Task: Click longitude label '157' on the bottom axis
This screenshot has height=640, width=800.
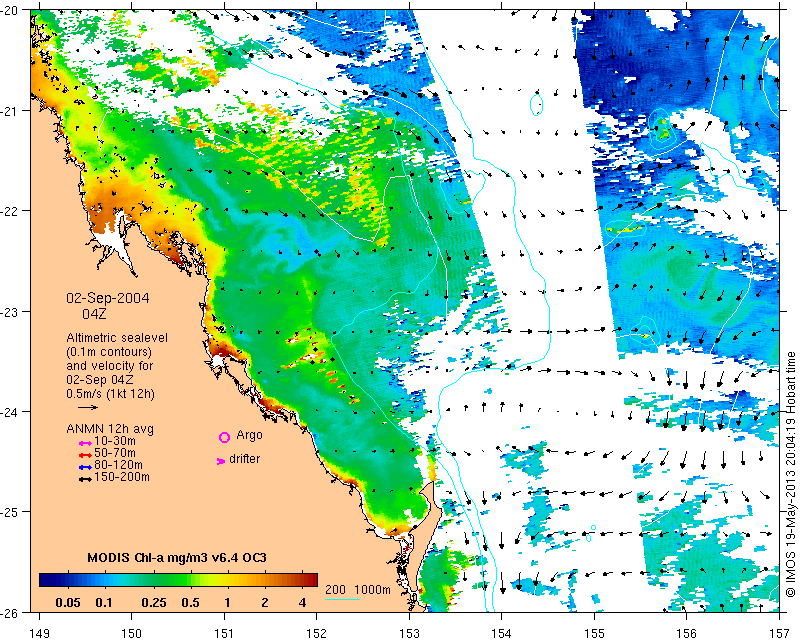Action: pyautogui.click(x=780, y=633)
